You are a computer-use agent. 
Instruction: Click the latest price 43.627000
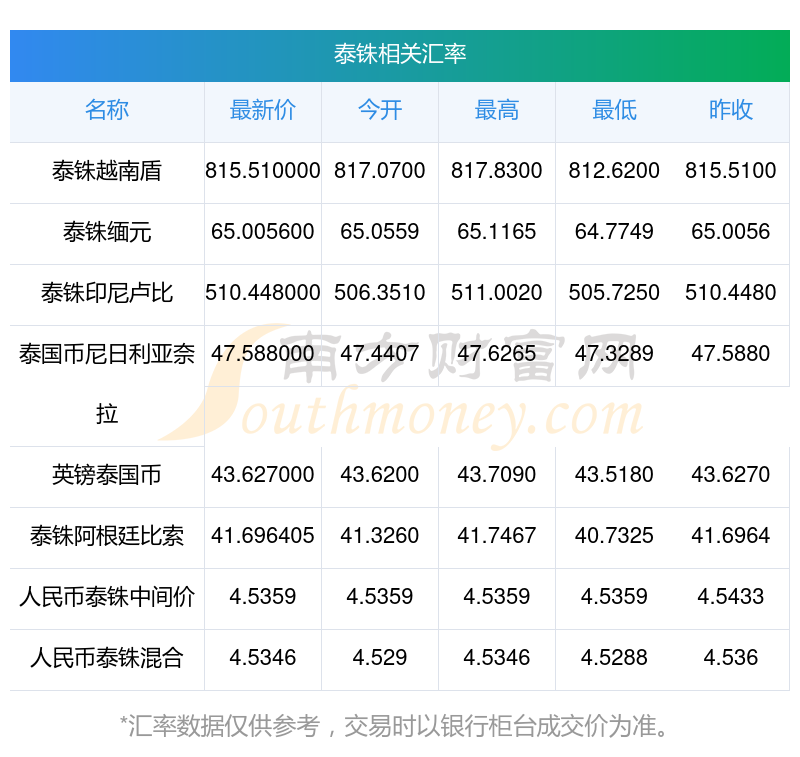(x=263, y=475)
